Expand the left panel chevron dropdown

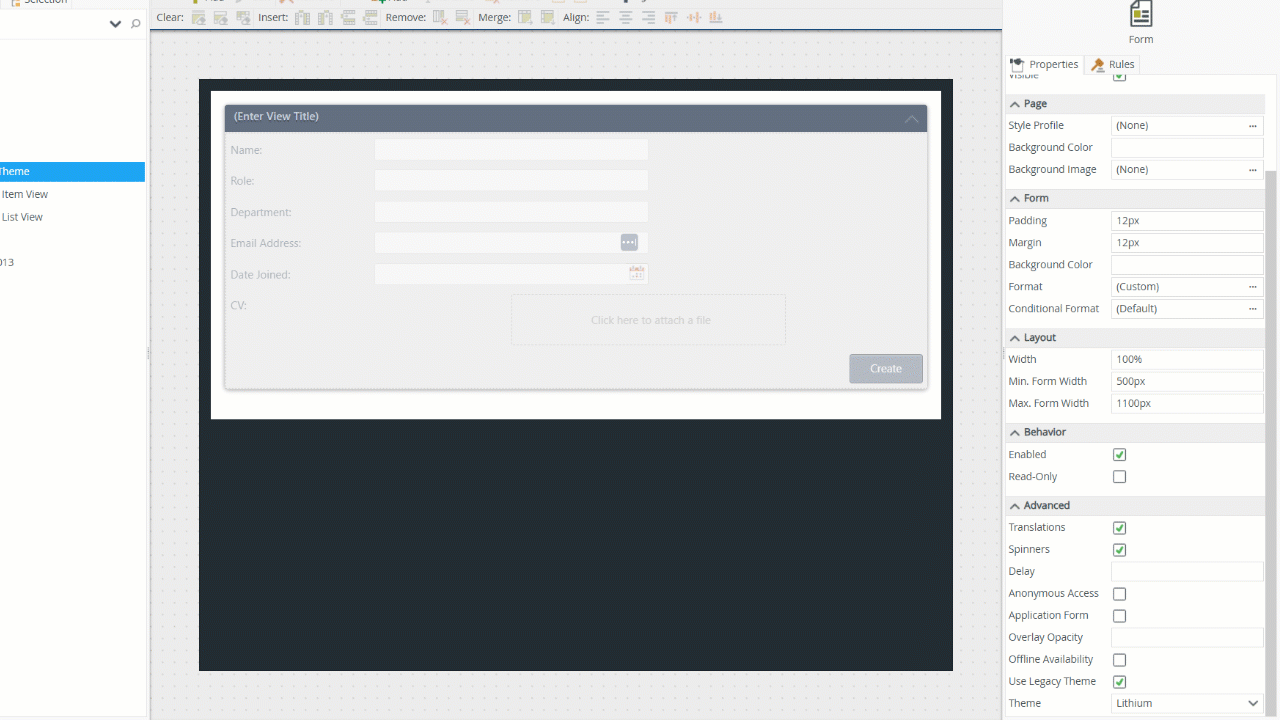tap(115, 24)
